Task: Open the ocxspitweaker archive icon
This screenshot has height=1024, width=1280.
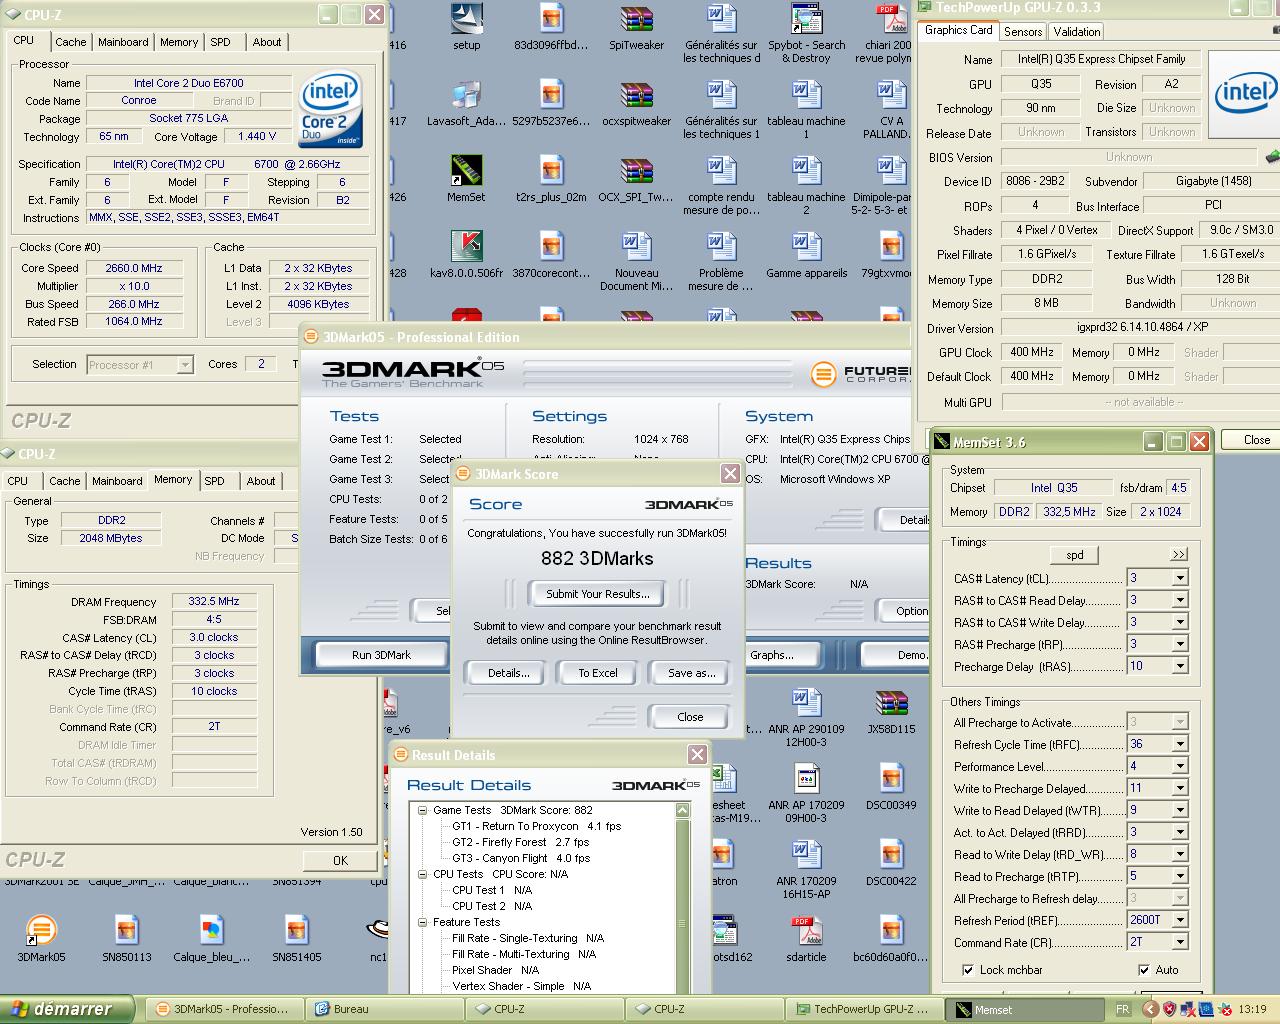Action: 636,103
